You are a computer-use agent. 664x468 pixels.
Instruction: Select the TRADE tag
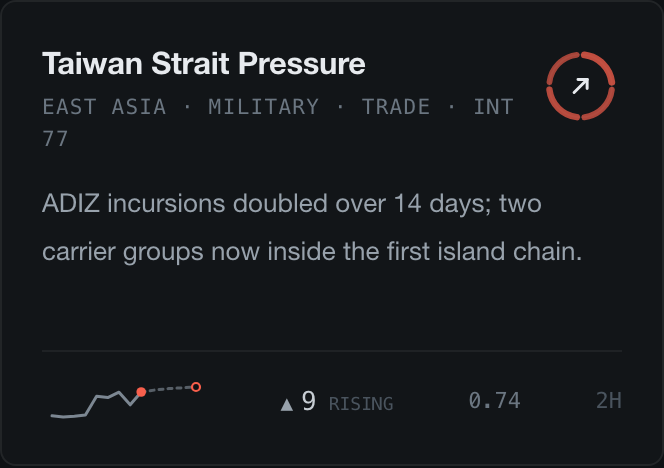(x=396, y=106)
